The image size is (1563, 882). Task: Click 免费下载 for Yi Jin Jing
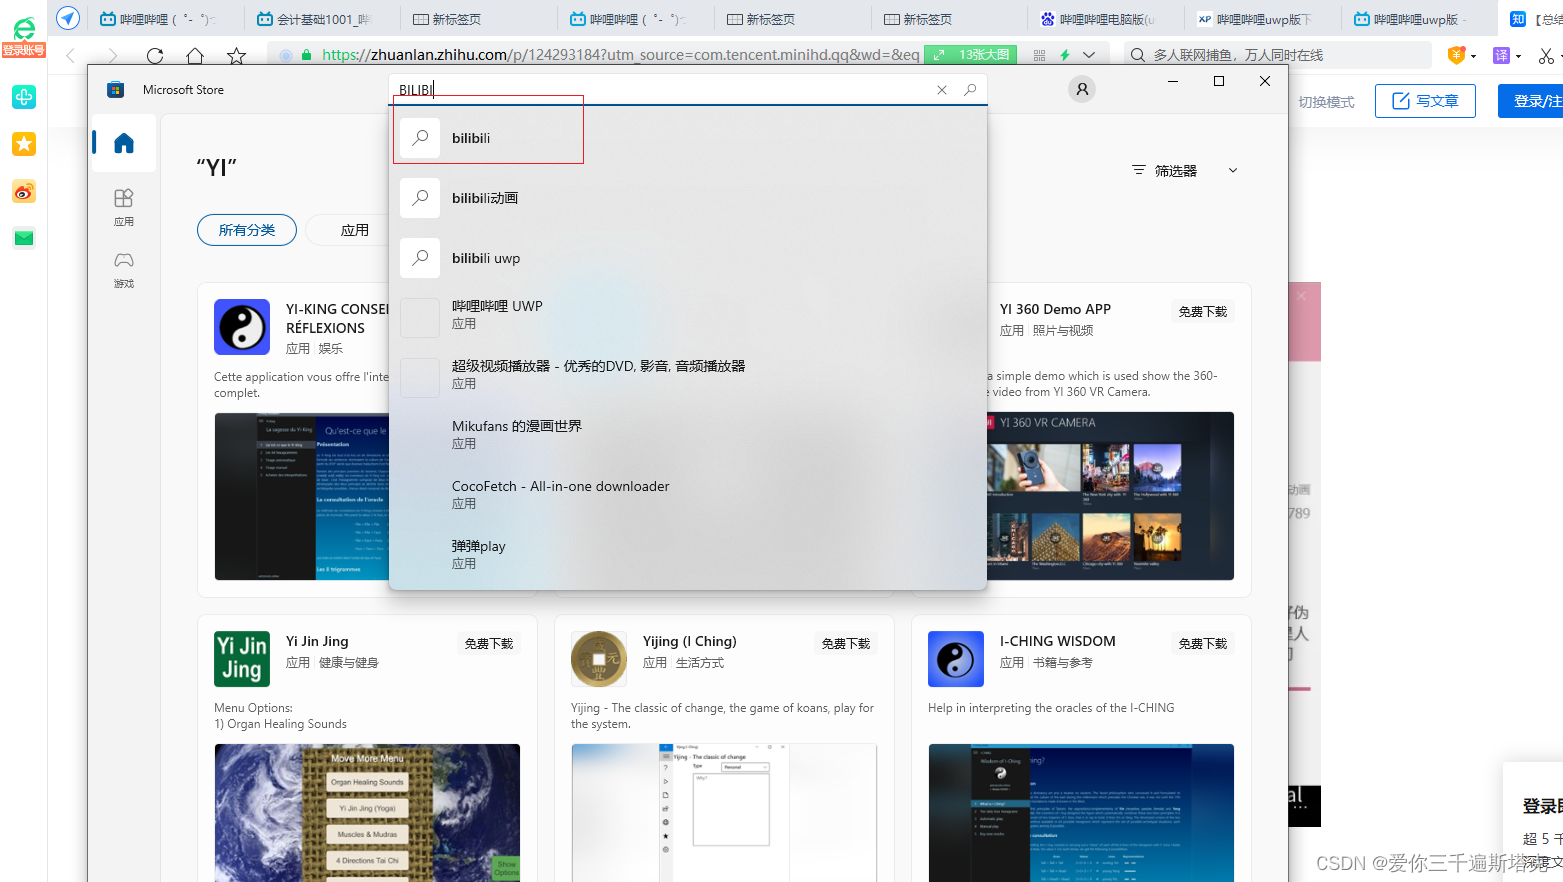[x=488, y=644]
